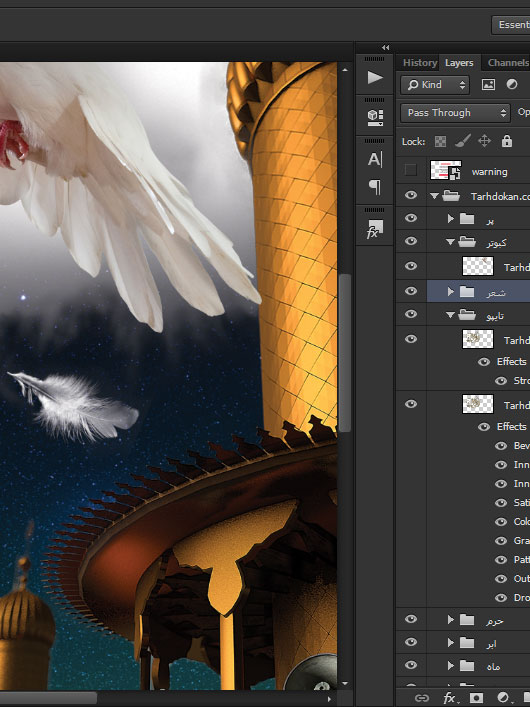
Task: Open the Essentials workspace switcher
Action: click(511, 25)
